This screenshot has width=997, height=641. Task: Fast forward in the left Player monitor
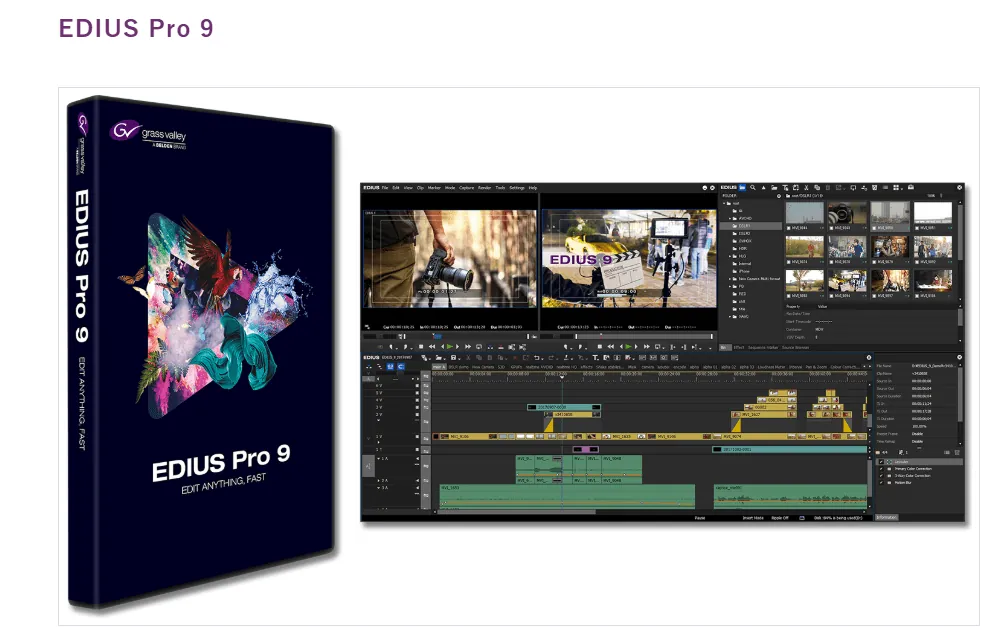click(x=468, y=347)
